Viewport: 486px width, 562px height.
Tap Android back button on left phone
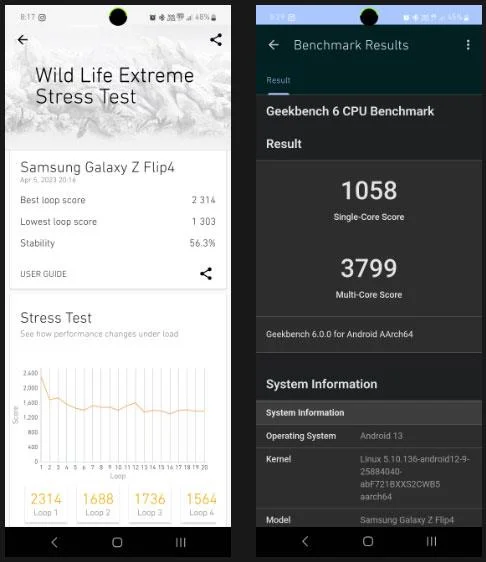pyautogui.click(x=54, y=542)
